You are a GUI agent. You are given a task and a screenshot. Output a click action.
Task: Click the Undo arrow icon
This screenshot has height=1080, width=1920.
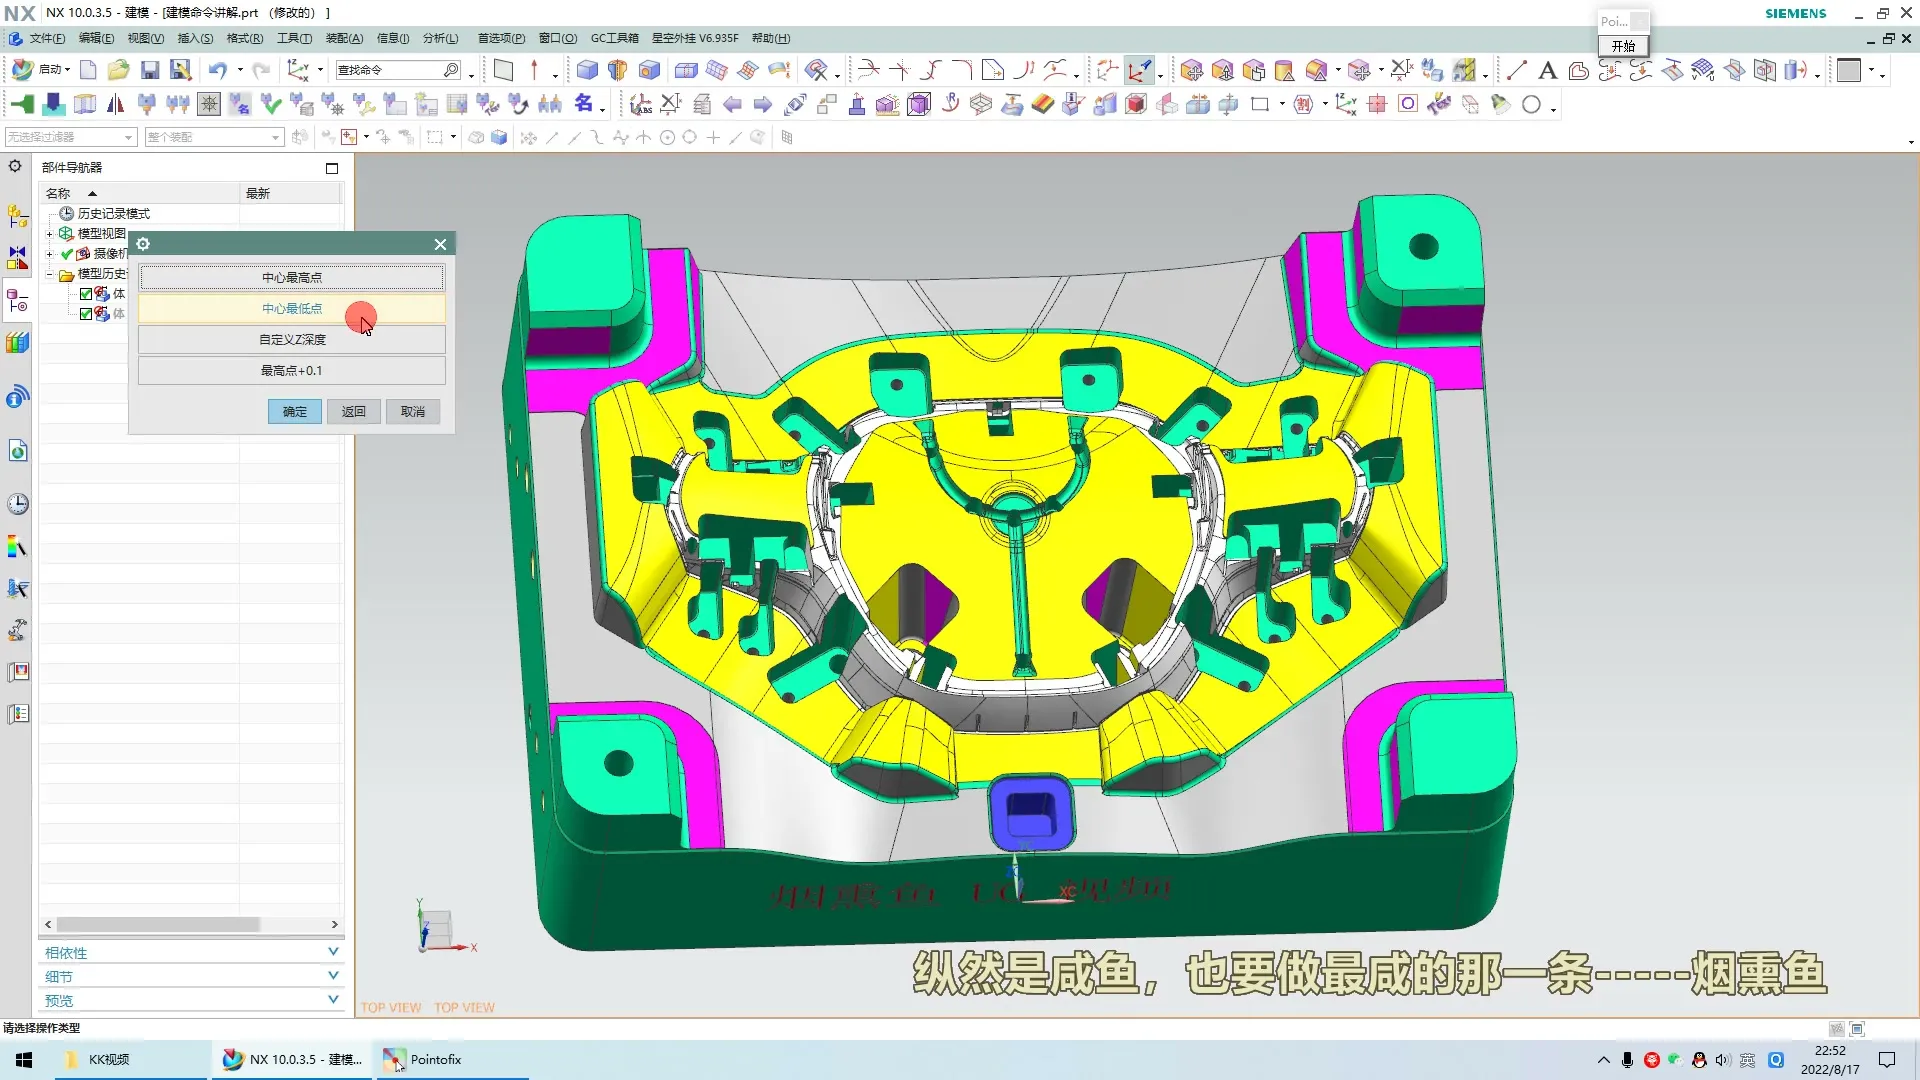(217, 70)
